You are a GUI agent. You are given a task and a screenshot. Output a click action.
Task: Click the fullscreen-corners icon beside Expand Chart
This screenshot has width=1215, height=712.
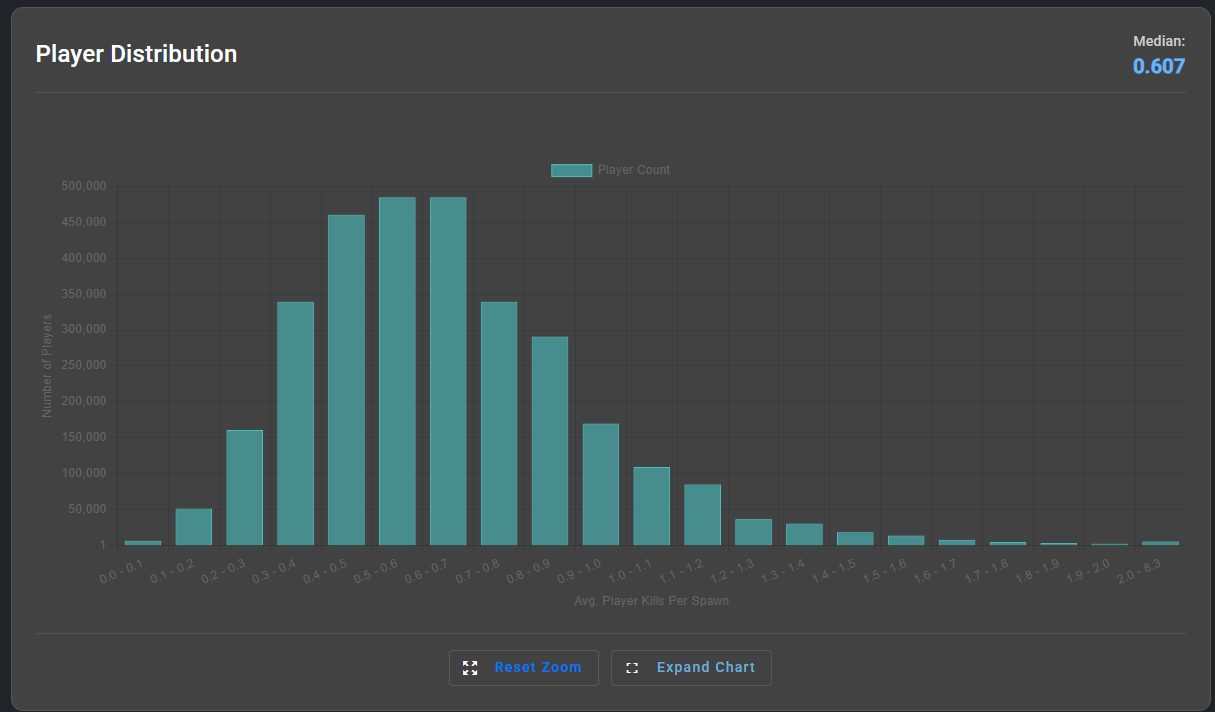[632, 668]
